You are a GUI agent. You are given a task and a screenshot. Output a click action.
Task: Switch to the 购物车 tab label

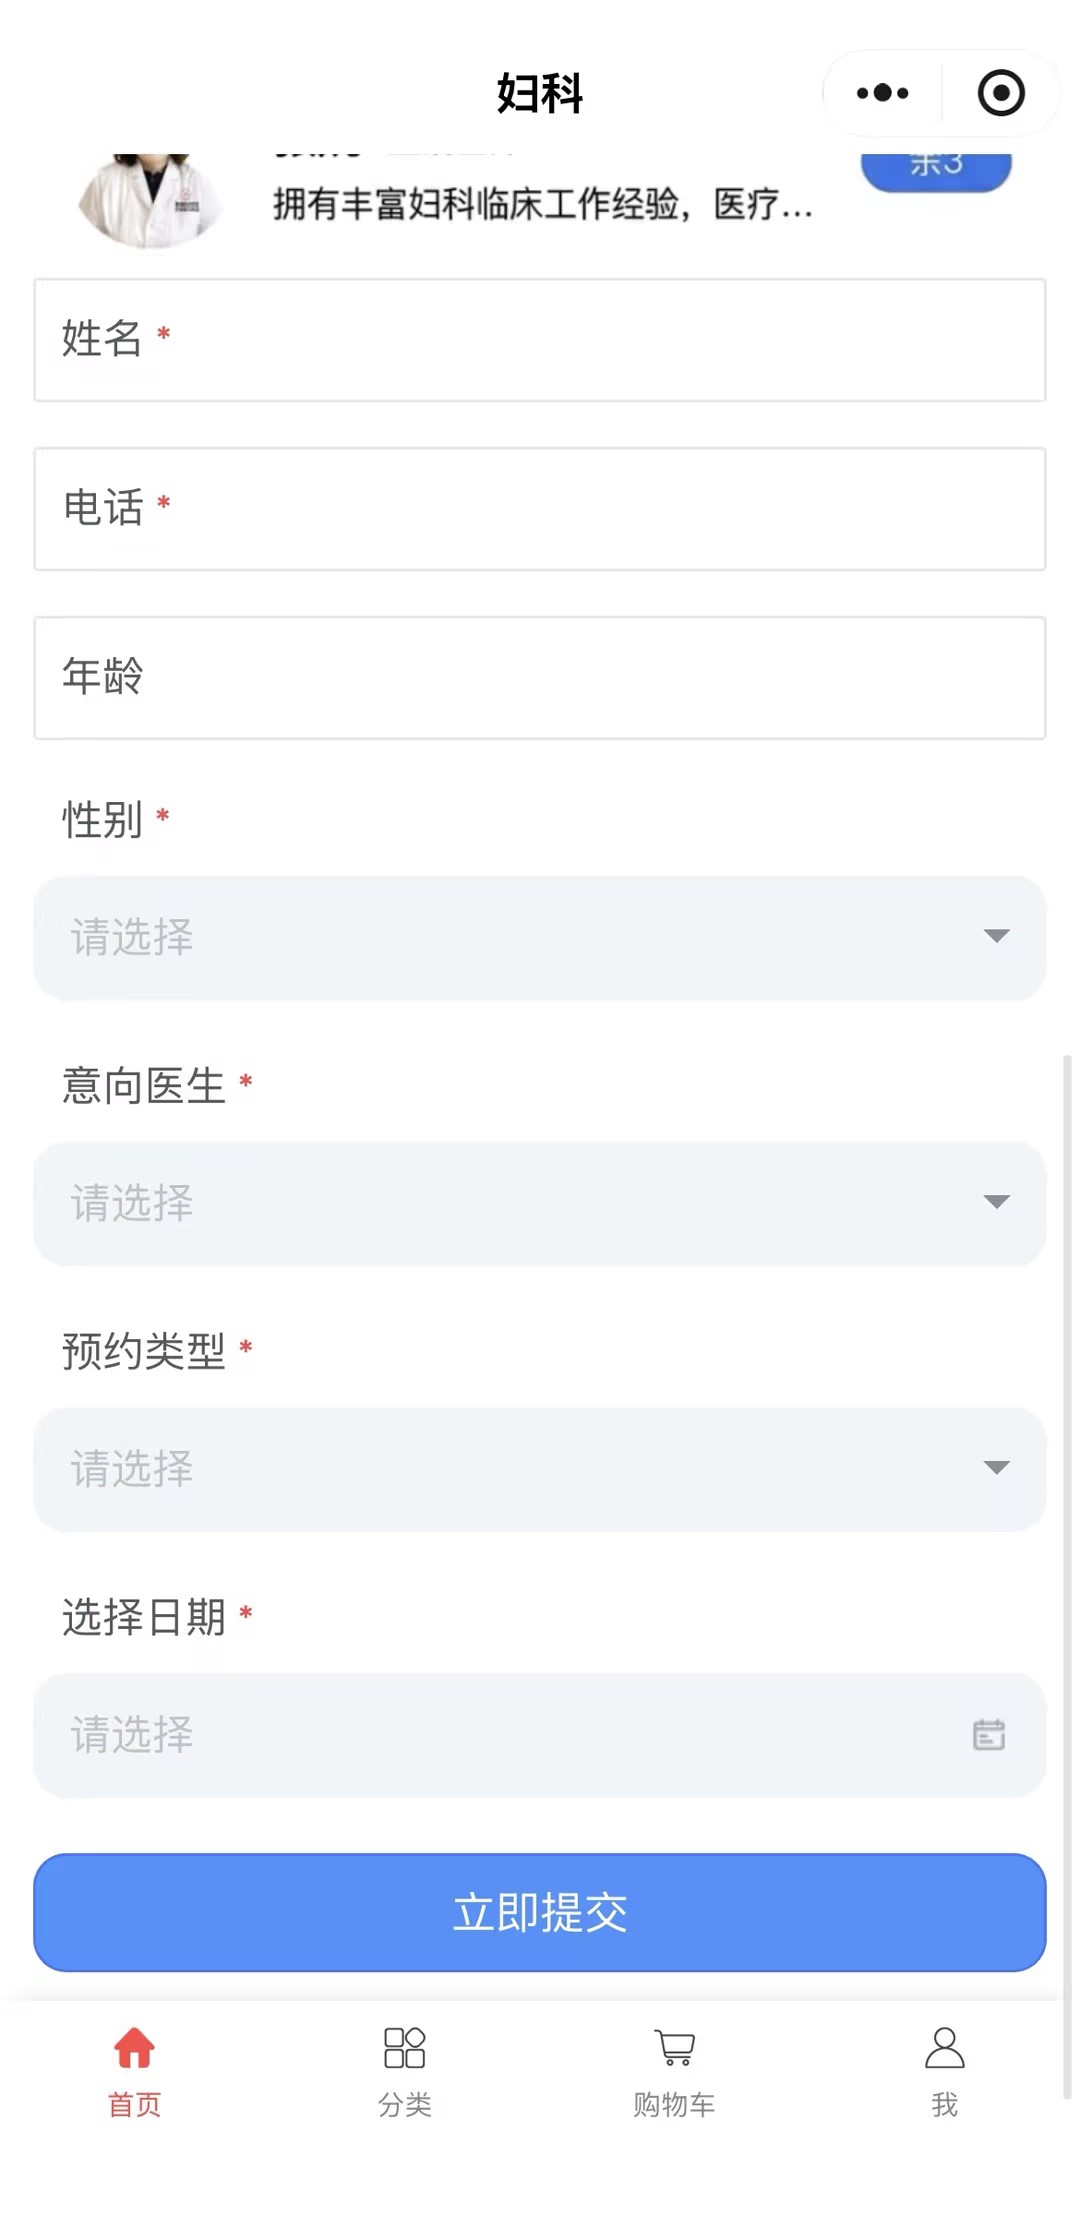point(674,2104)
